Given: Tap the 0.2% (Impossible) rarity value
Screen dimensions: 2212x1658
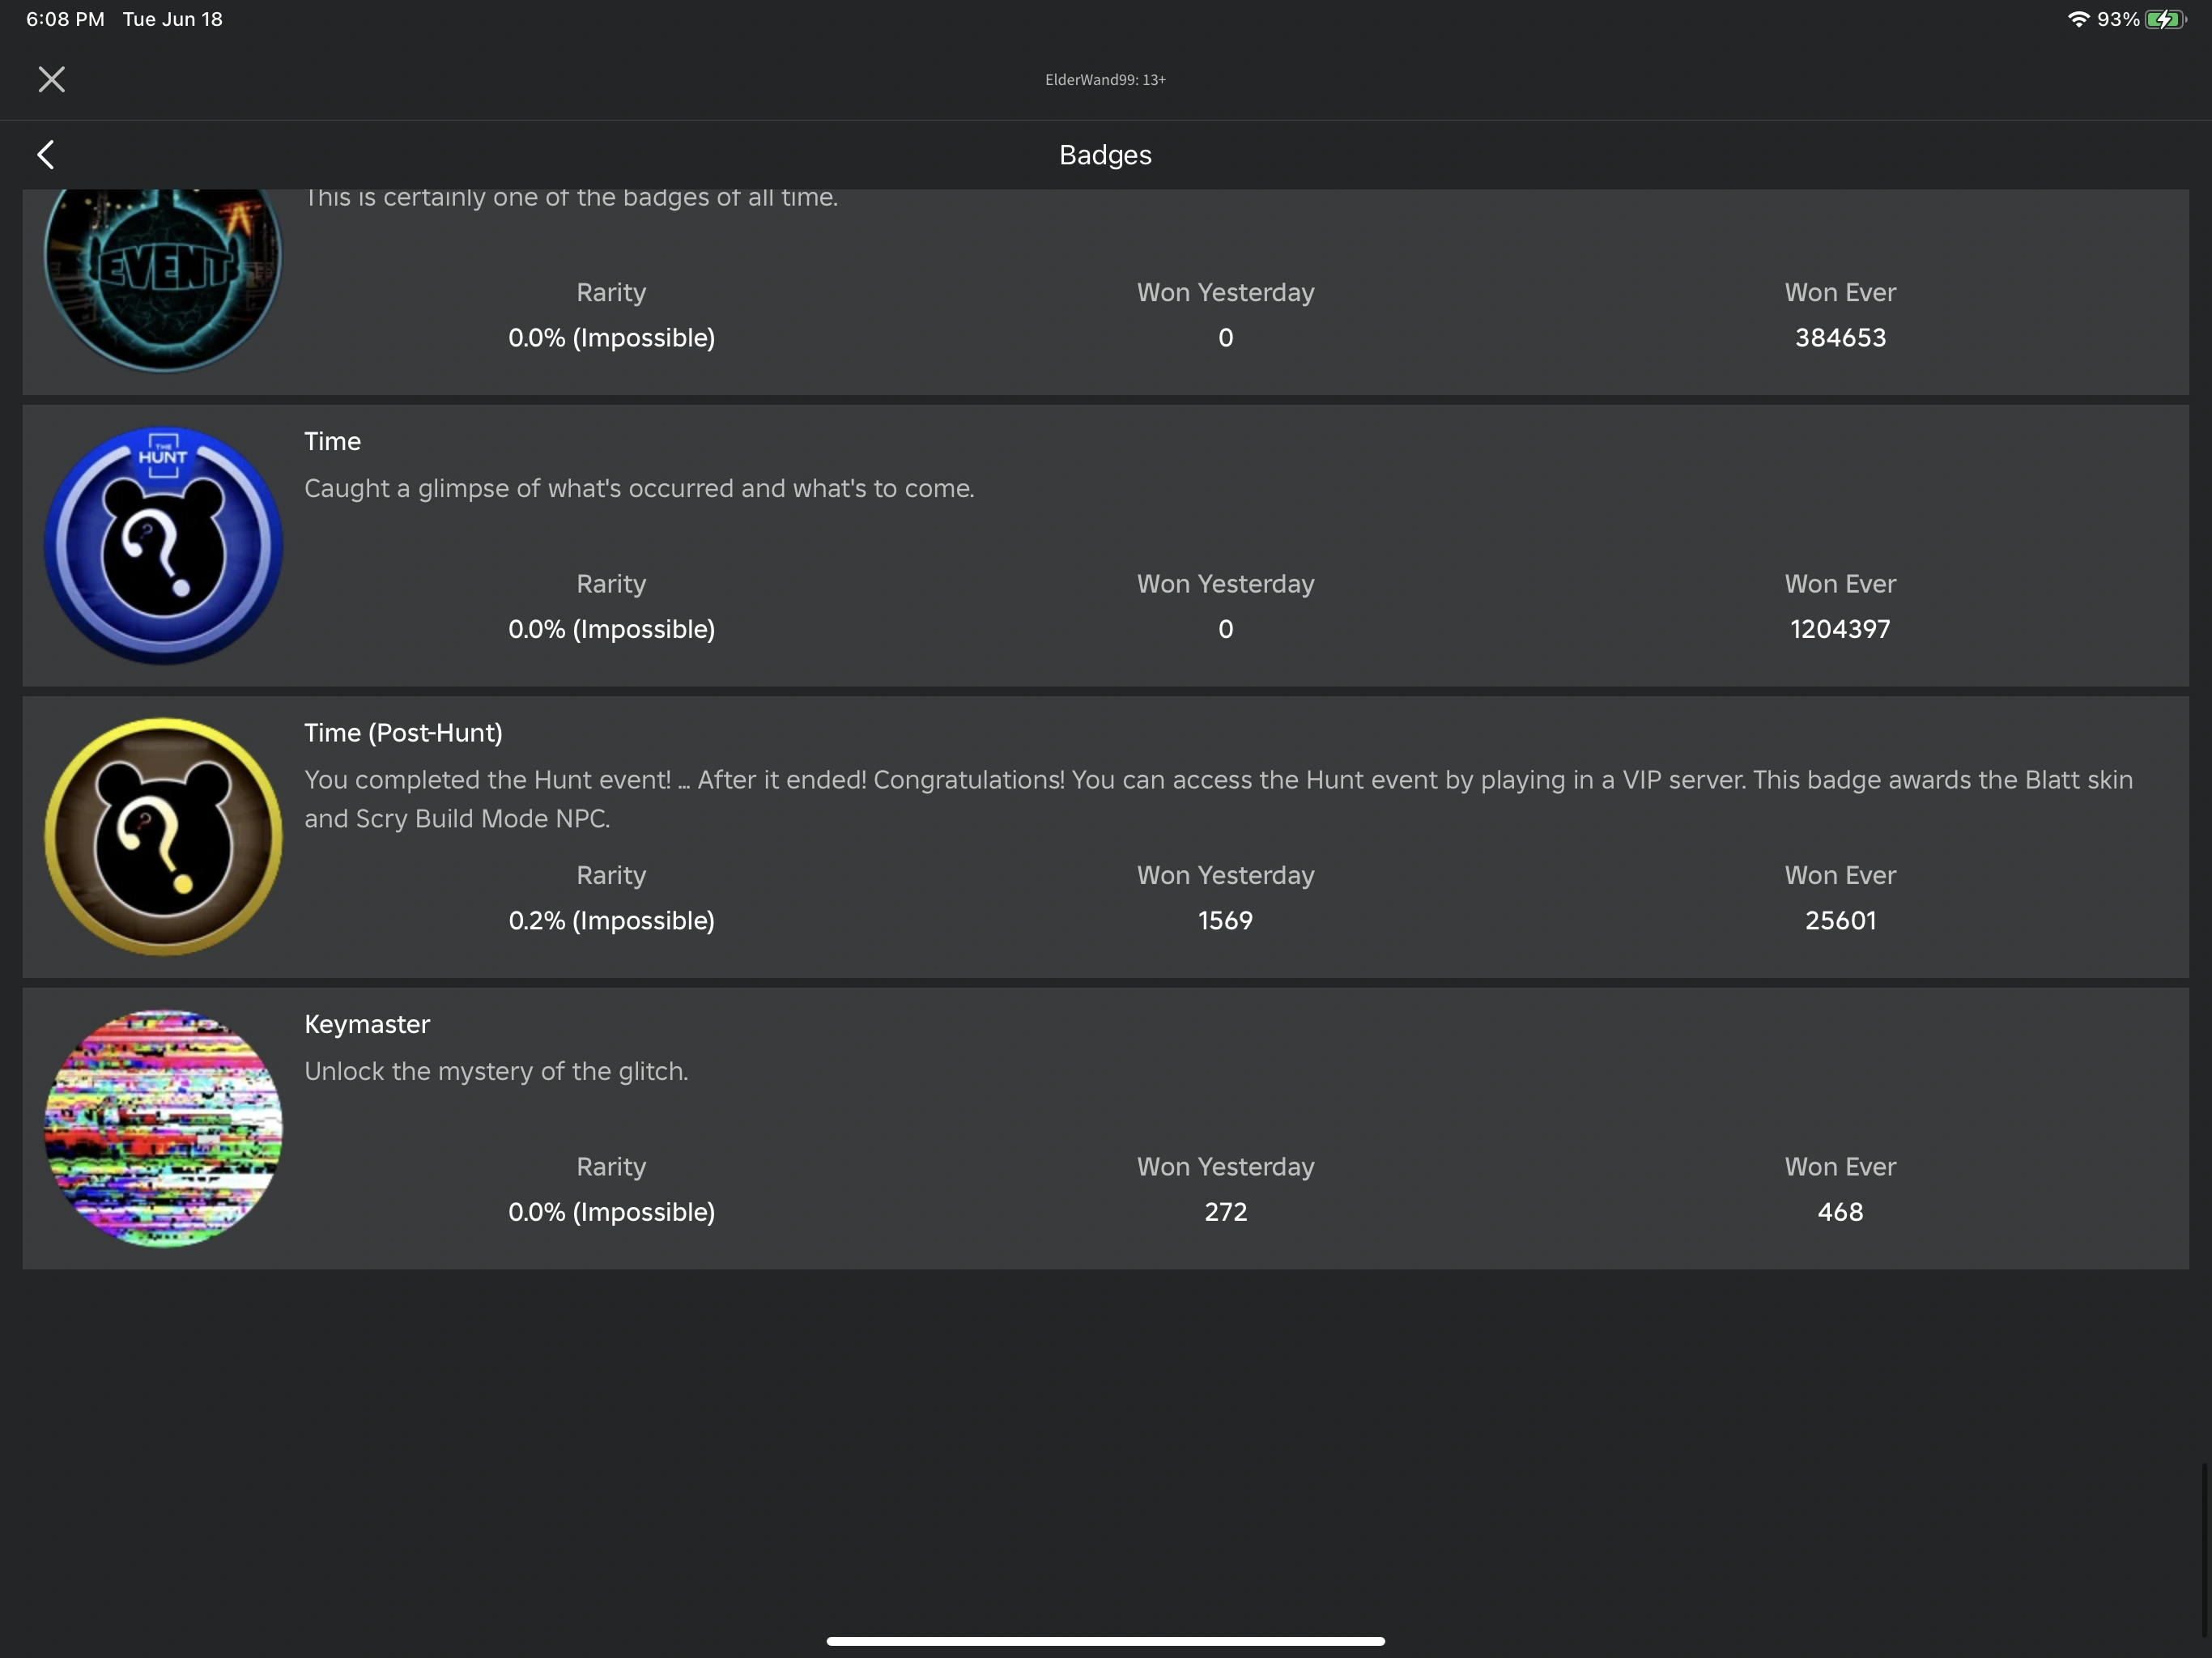Looking at the screenshot, I should [x=611, y=921].
